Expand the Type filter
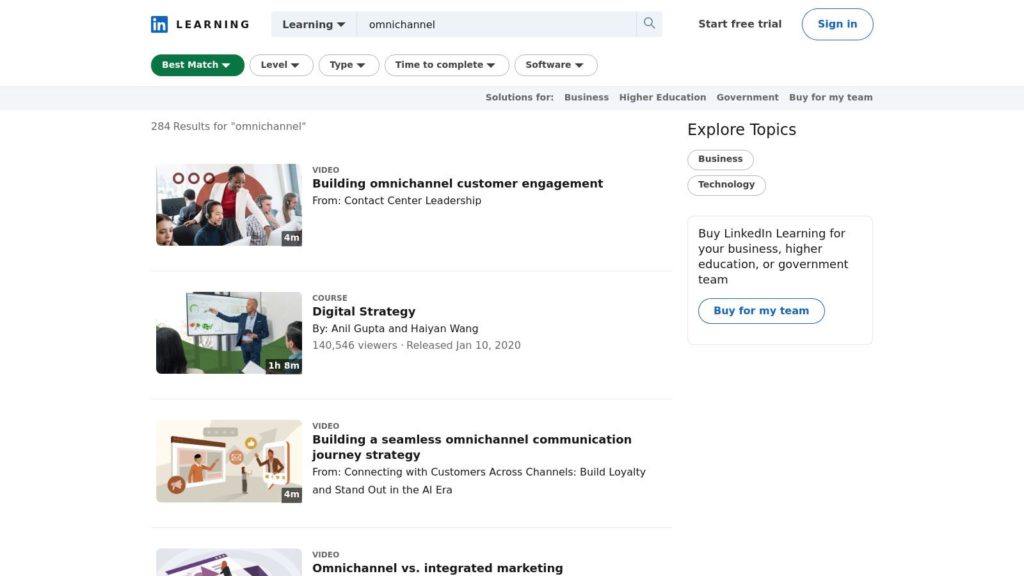The image size is (1024, 576). [x=348, y=65]
